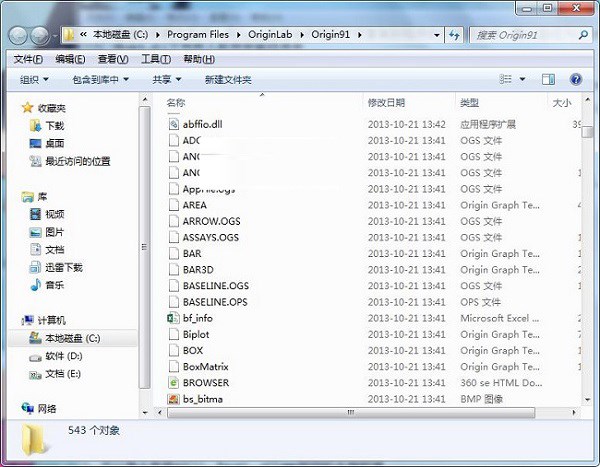Open the 工具(T) menu
600x467 pixels.
156,59
